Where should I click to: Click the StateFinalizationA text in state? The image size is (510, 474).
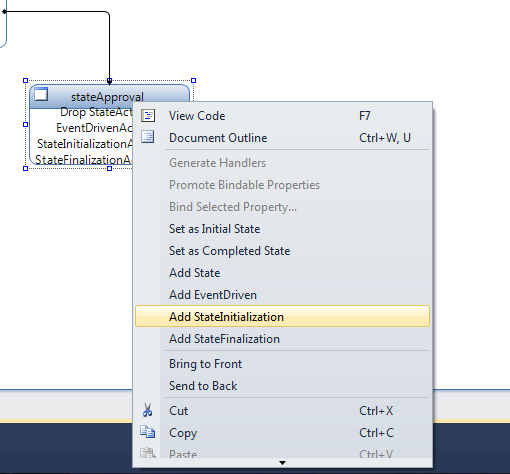(84, 160)
